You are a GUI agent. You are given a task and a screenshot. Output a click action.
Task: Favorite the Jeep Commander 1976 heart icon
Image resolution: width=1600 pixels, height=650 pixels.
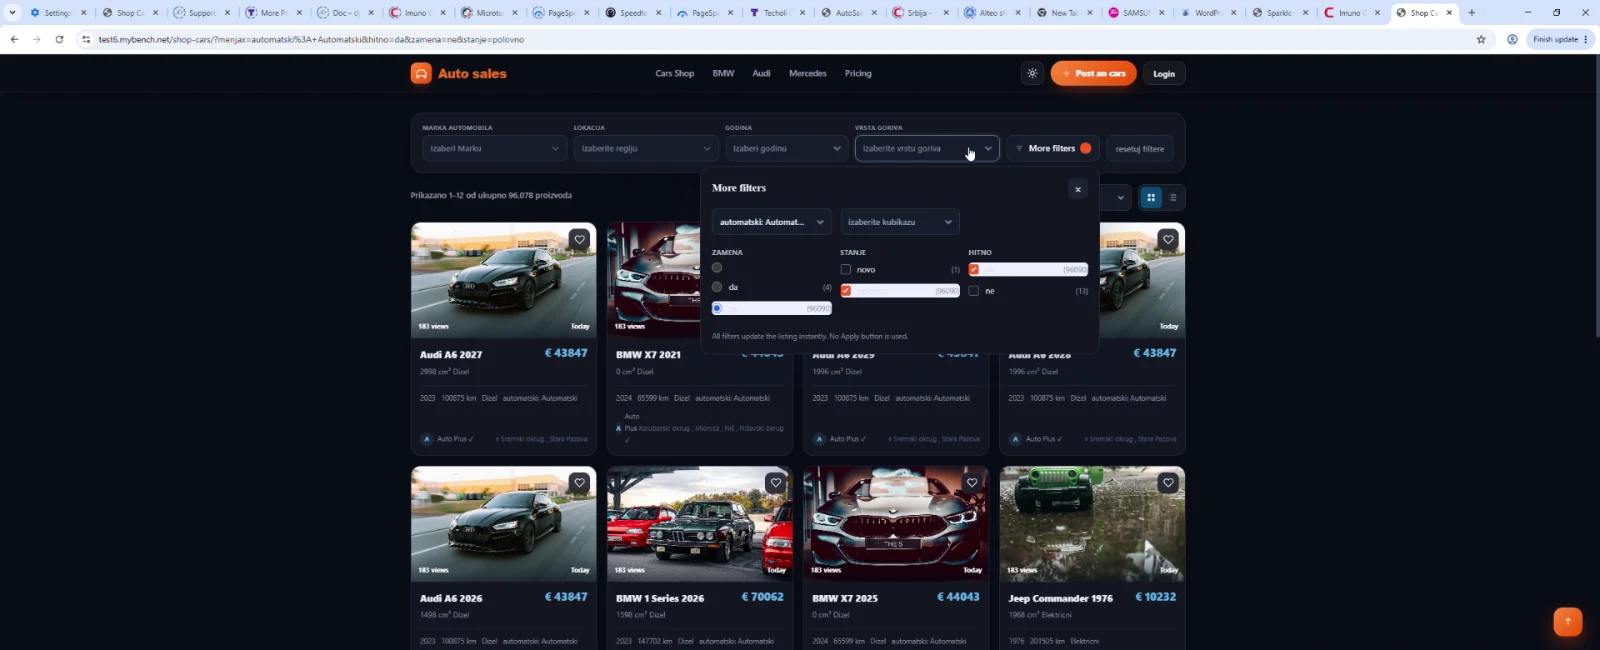(x=1168, y=483)
